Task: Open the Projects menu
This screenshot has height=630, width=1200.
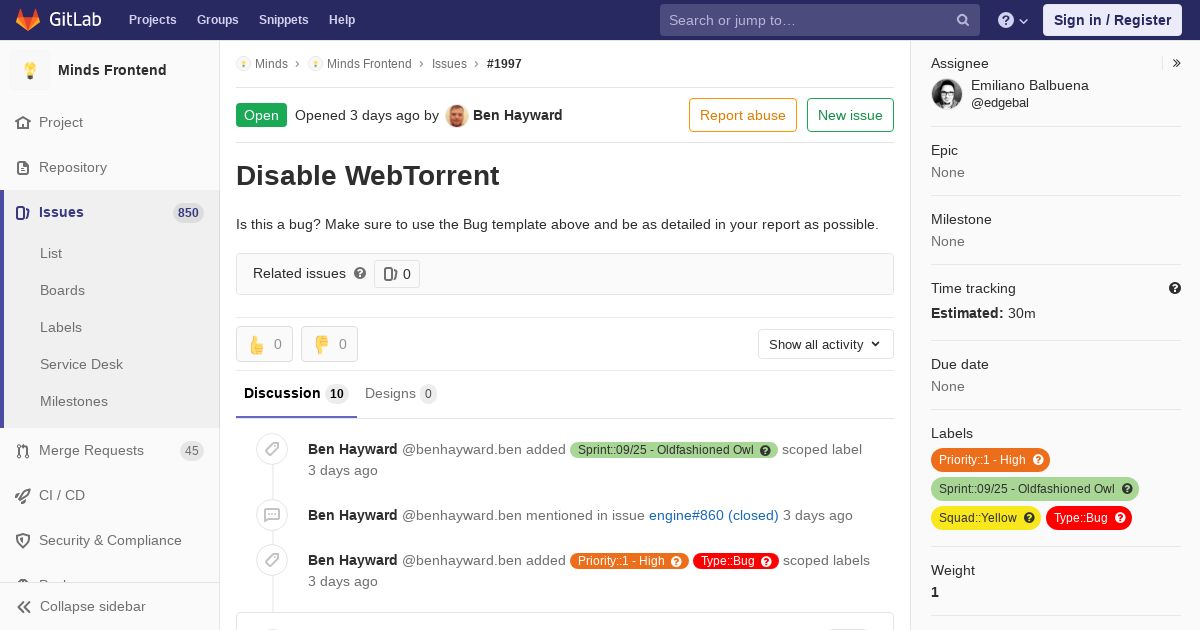Action: click(152, 20)
